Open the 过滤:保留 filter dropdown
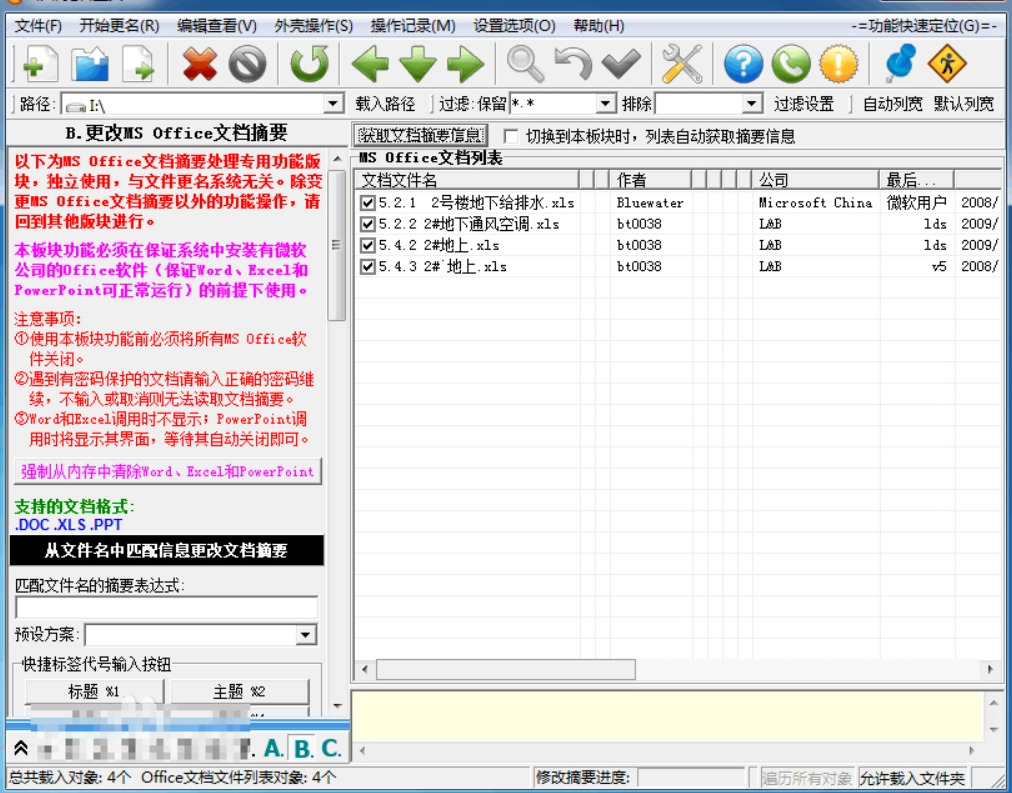Screen dimensions: 1012x793 tap(605, 104)
